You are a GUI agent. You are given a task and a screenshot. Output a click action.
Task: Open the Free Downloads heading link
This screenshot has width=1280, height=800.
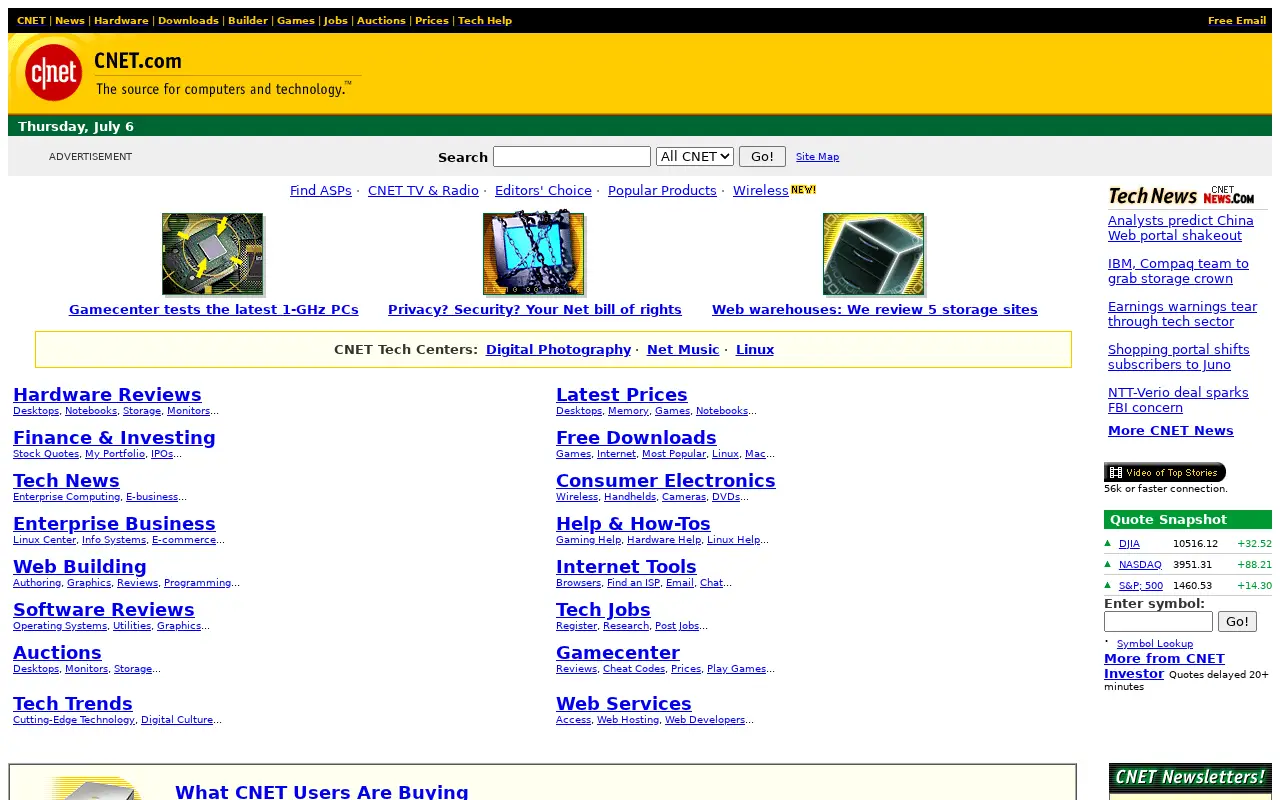tap(636, 437)
